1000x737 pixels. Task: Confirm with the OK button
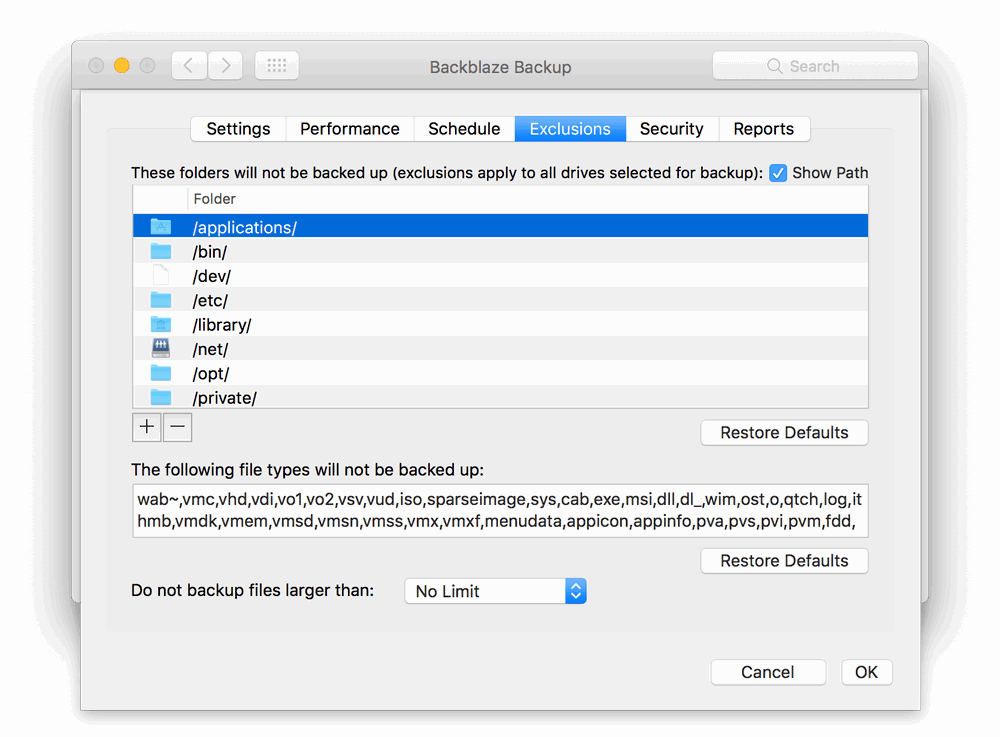867,672
